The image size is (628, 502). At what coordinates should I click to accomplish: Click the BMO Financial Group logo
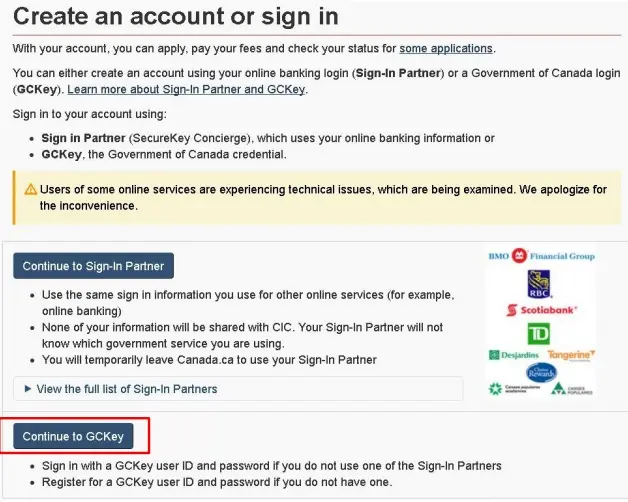pyautogui.click(x=541, y=256)
